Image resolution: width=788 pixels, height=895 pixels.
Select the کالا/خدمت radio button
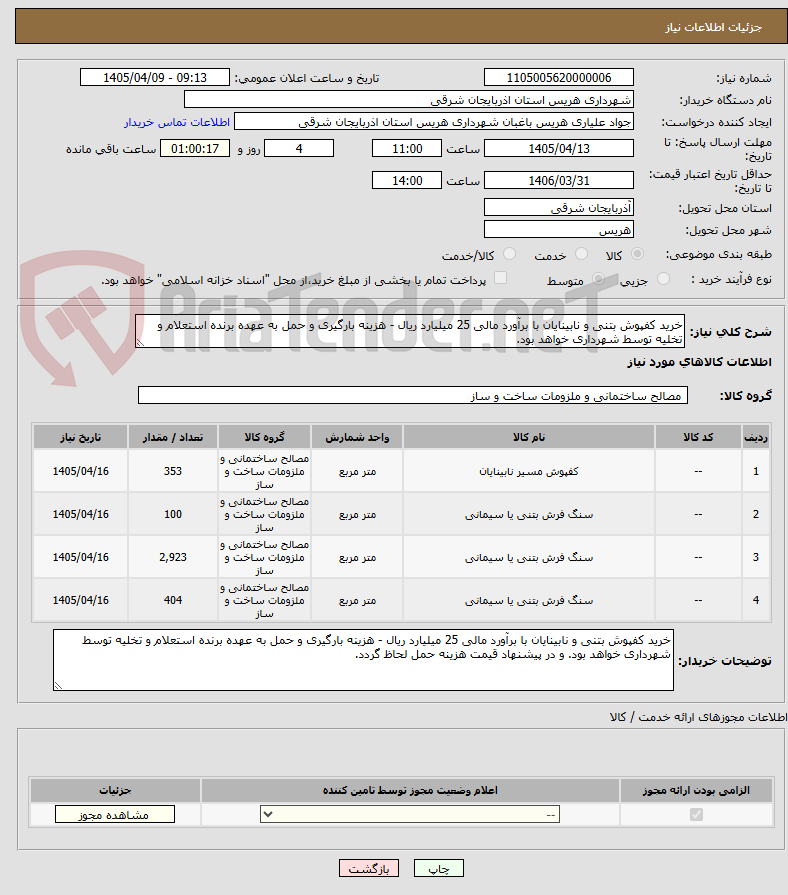(x=510, y=254)
